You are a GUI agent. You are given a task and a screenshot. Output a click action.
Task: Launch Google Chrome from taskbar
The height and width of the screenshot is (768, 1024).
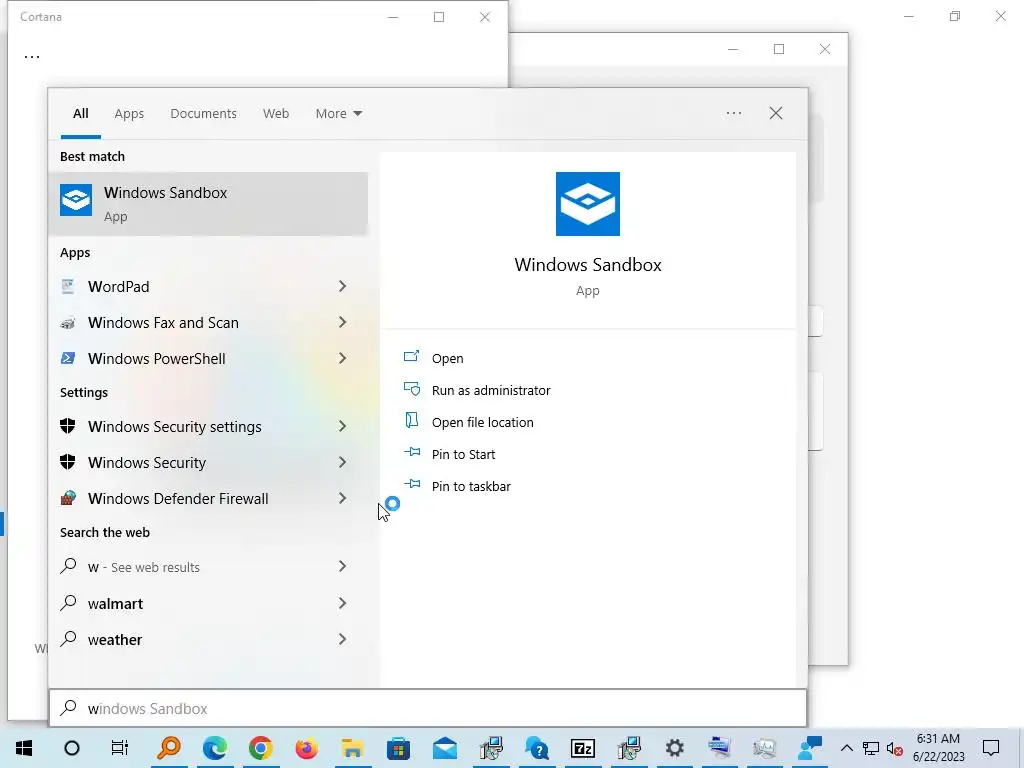261,748
